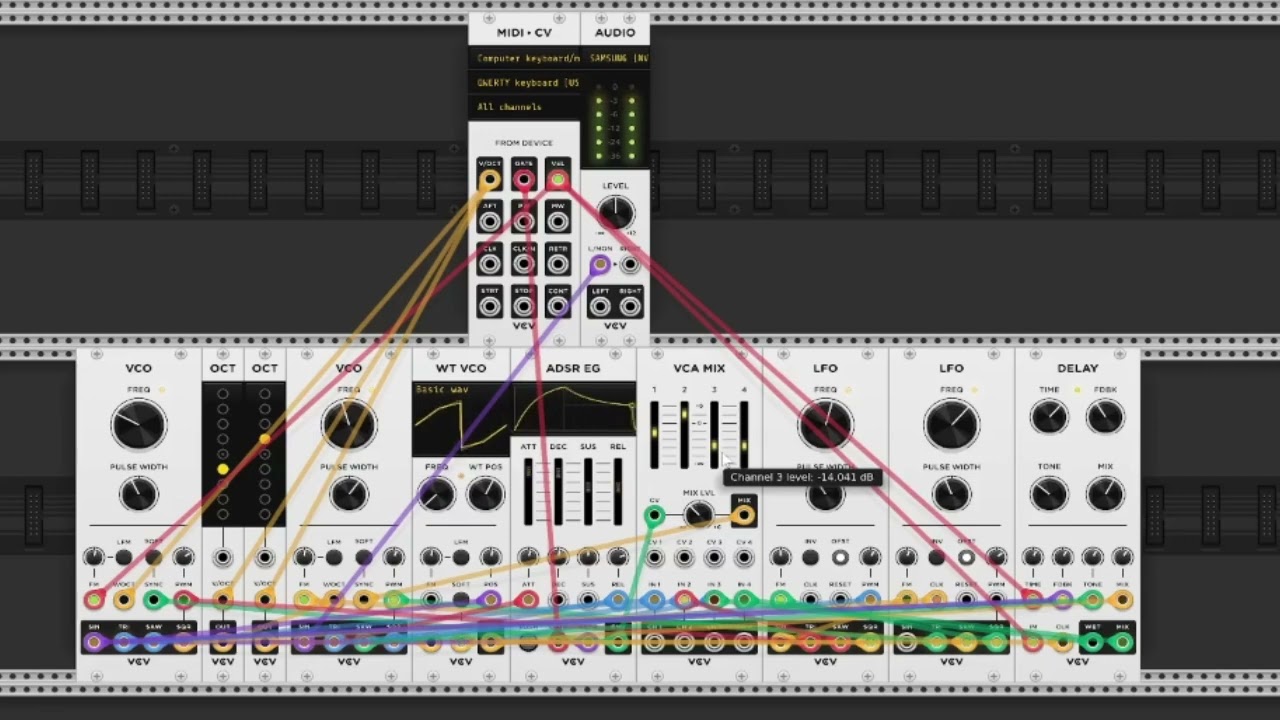Toggle OFST on the LFO beside DELAY
The image size is (1280, 720).
[966, 557]
